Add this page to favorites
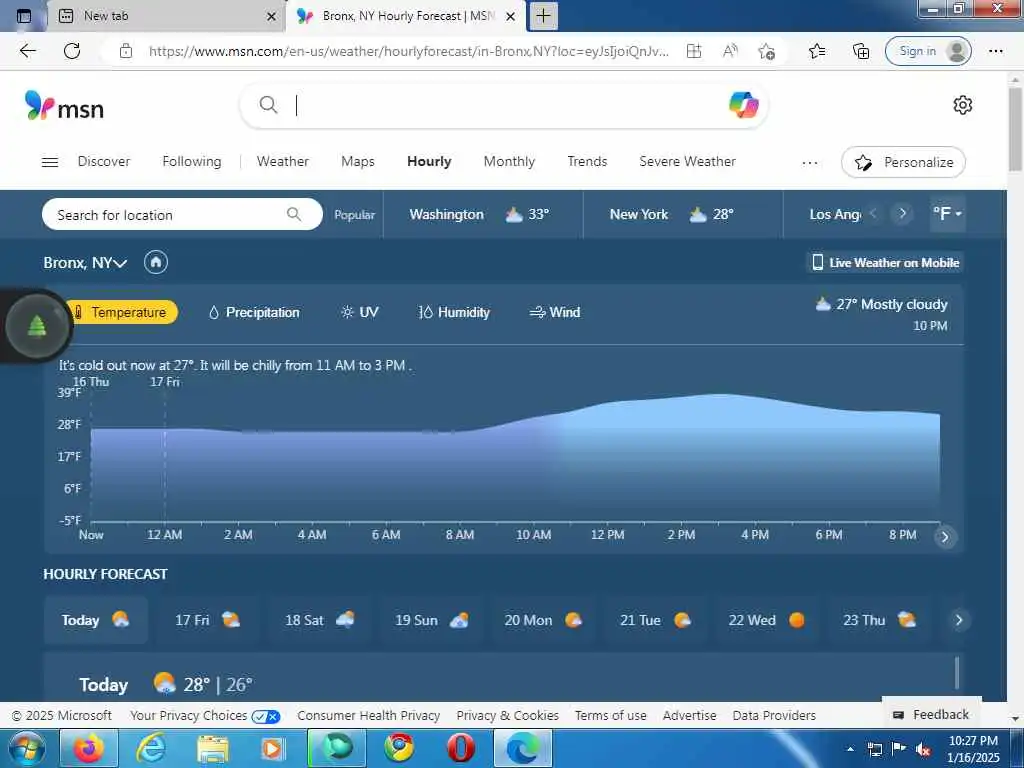Image resolution: width=1024 pixels, height=768 pixels. pos(767,51)
